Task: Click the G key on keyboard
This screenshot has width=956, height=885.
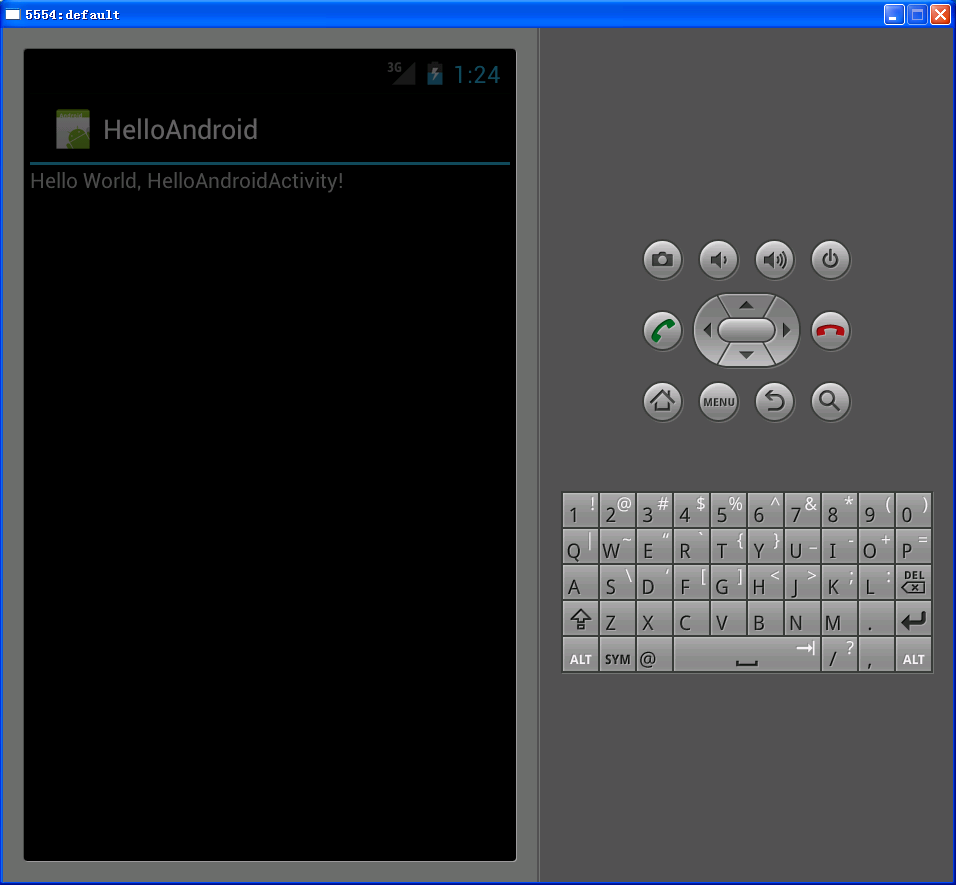Action: 728,582
